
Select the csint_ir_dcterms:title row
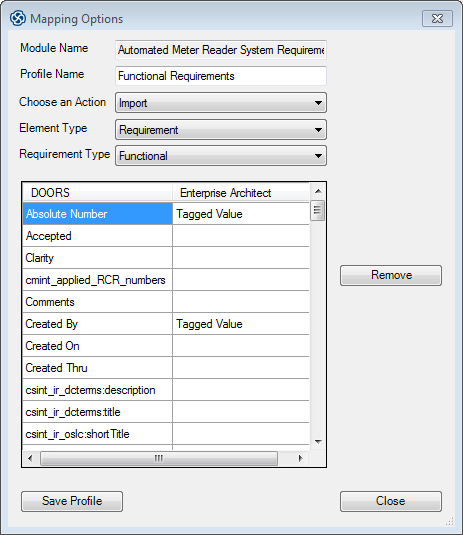click(166, 412)
